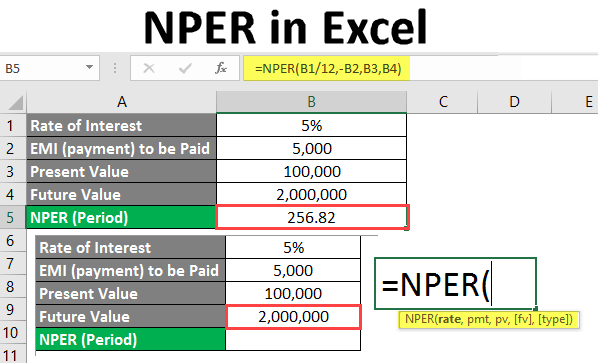Click cell A4 'Future Value'
The height and width of the screenshot is (363, 598).
pos(121,194)
